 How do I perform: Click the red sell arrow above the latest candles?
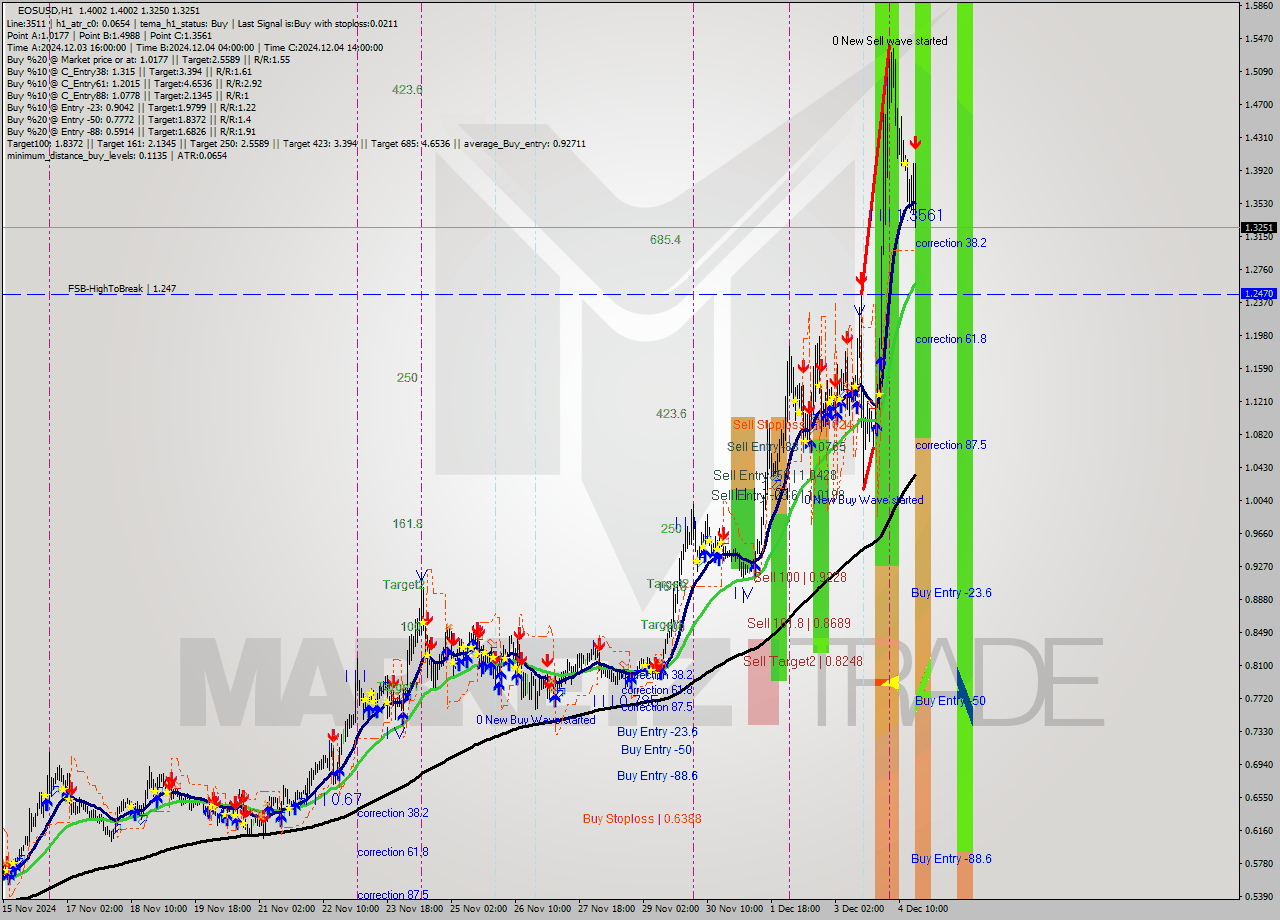pos(915,143)
